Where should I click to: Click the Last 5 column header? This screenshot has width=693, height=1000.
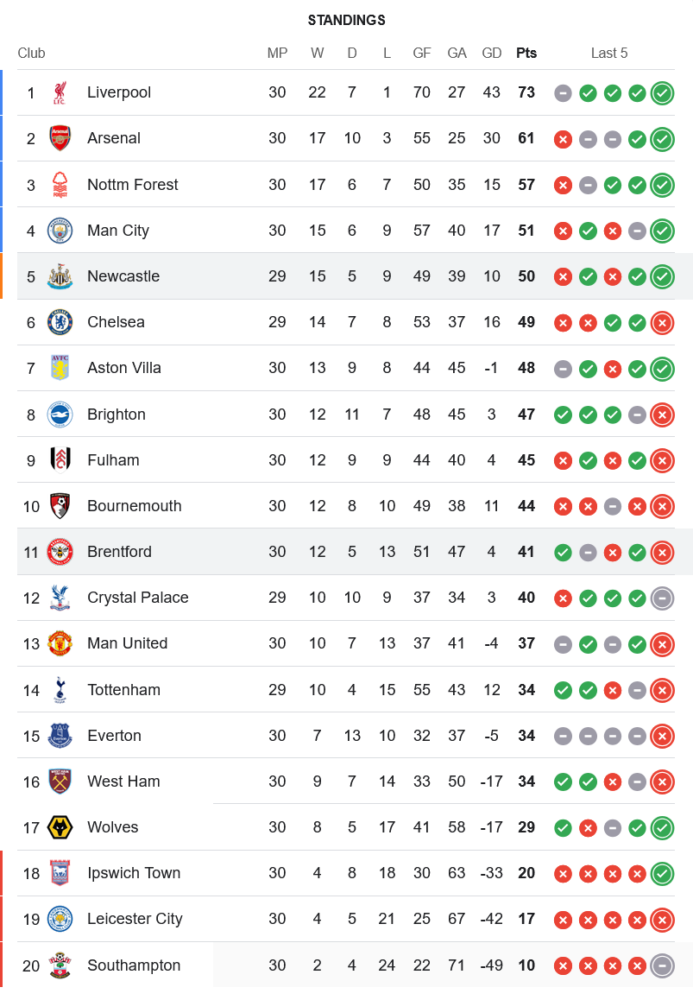(x=609, y=53)
